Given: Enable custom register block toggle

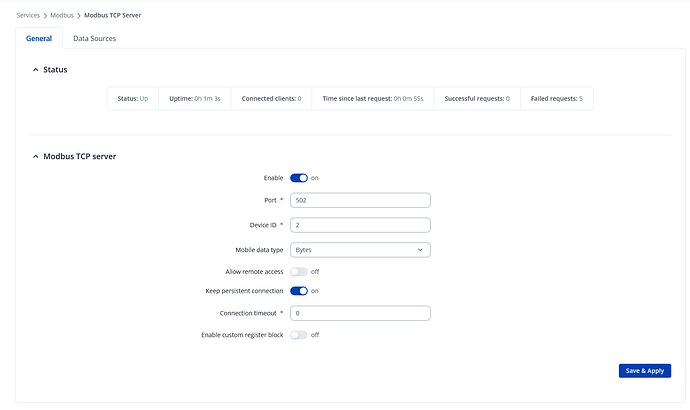Looking at the screenshot, I should [298, 335].
